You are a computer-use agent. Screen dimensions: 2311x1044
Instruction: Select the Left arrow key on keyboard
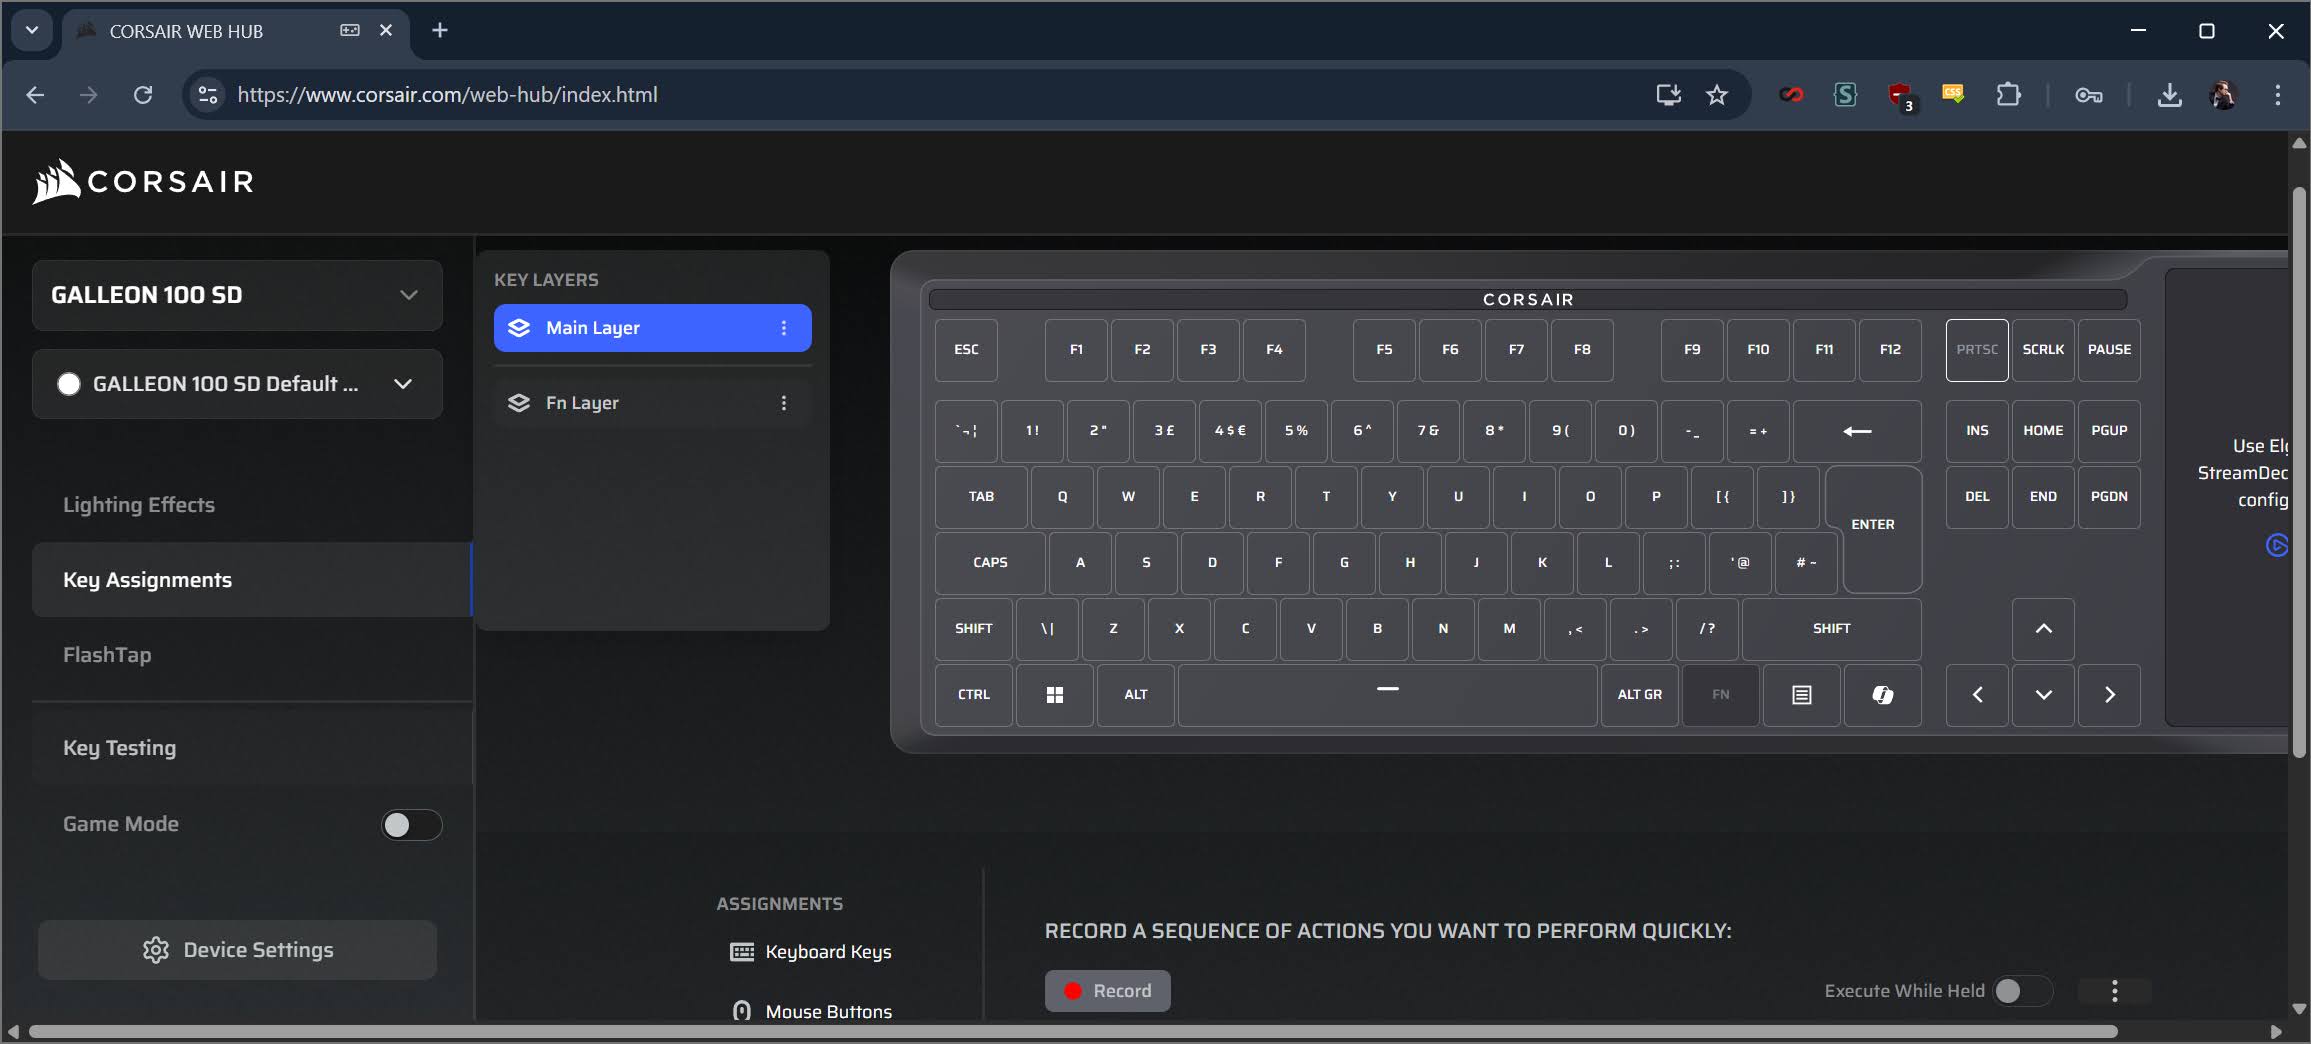pyautogui.click(x=1977, y=695)
